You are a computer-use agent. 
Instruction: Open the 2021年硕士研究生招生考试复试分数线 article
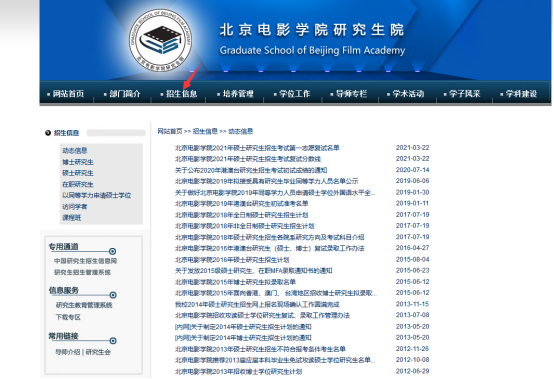click(x=248, y=159)
